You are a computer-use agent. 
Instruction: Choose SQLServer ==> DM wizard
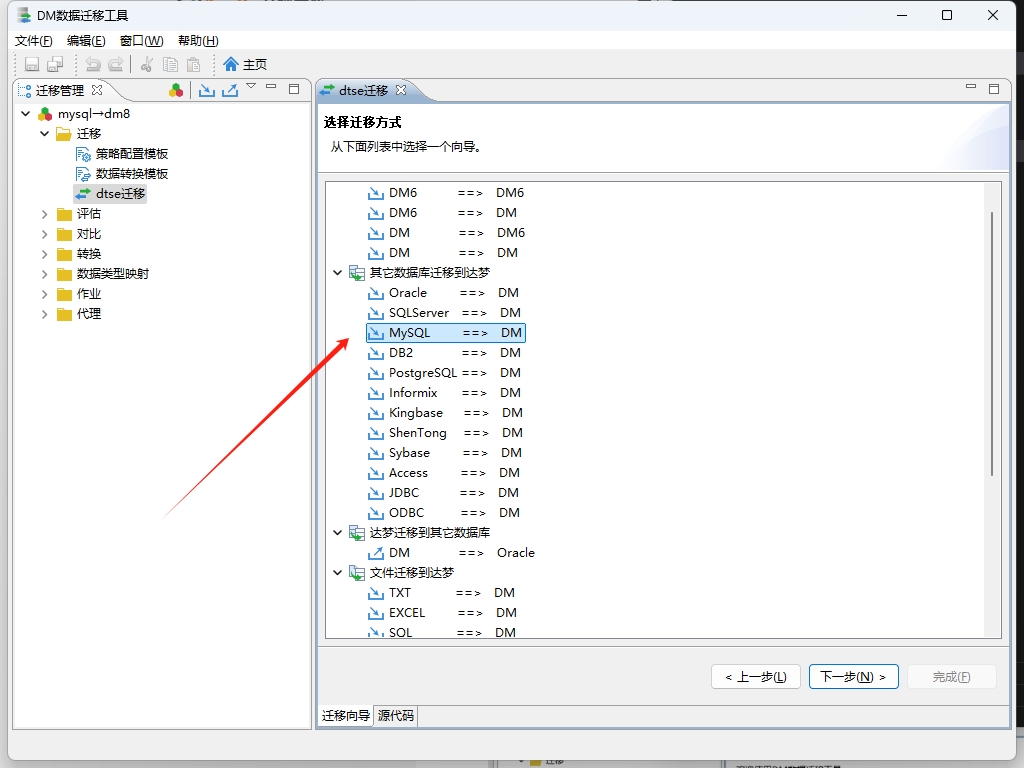(444, 313)
